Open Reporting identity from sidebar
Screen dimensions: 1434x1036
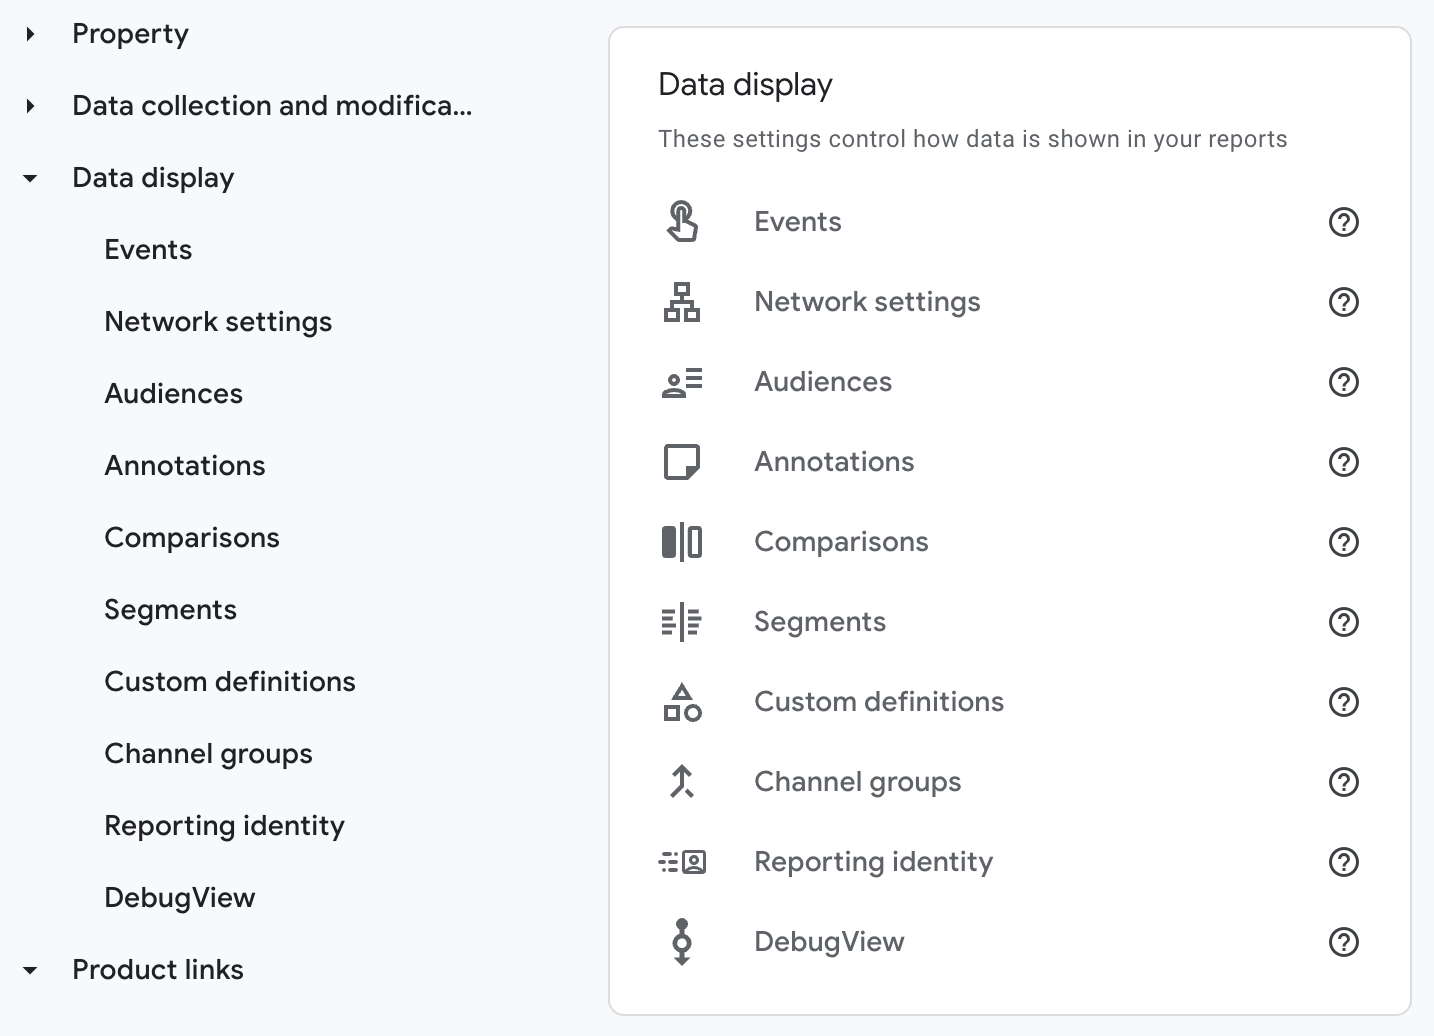tap(224, 826)
